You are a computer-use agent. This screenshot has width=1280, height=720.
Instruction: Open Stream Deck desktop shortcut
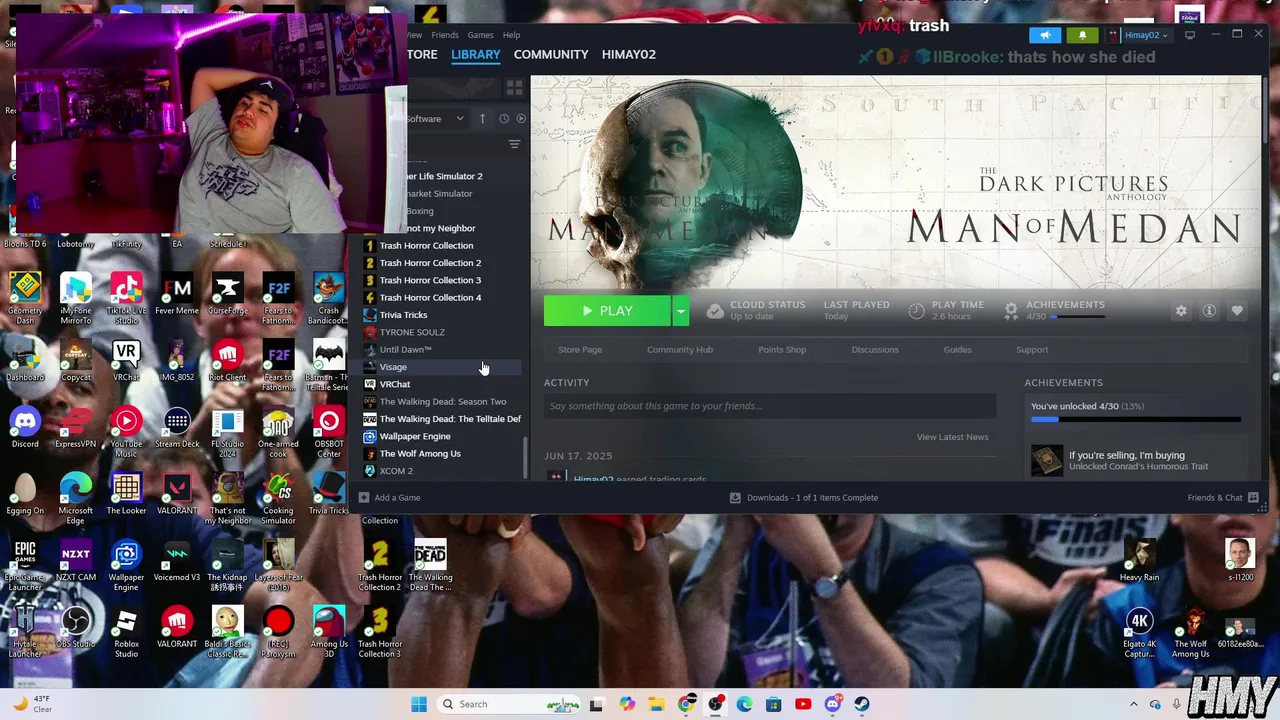pyautogui.click(x=177, y=428)
